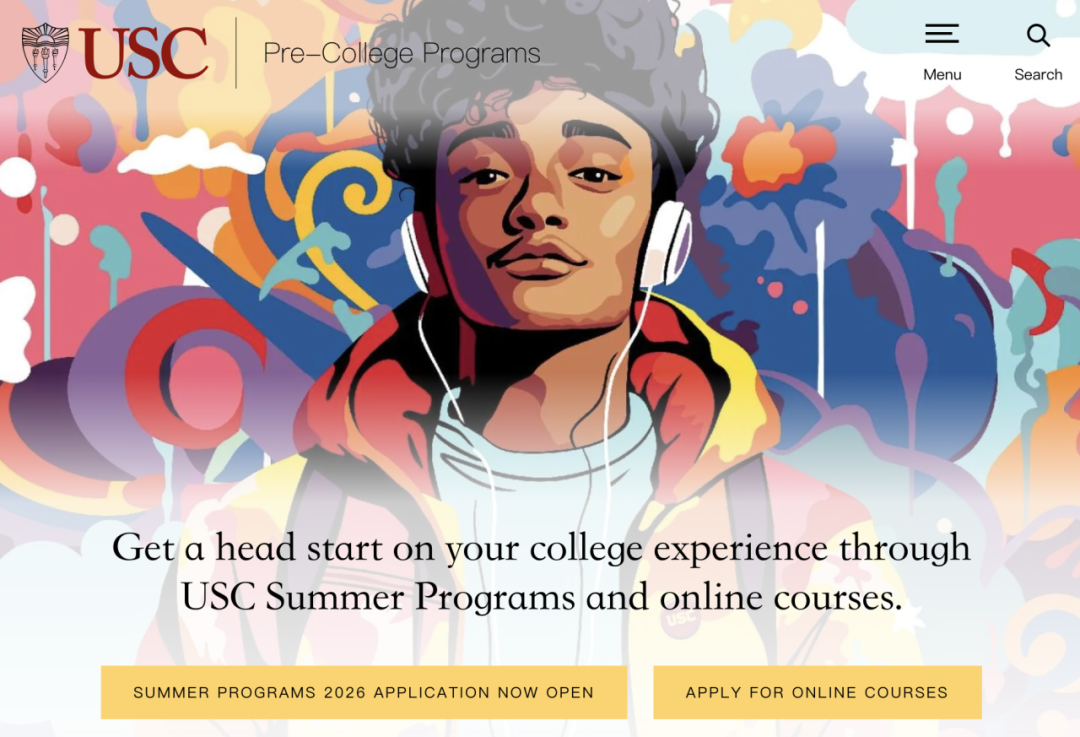
Task: Click the red USC wordmark logo
Action: [x=144, y=54]
